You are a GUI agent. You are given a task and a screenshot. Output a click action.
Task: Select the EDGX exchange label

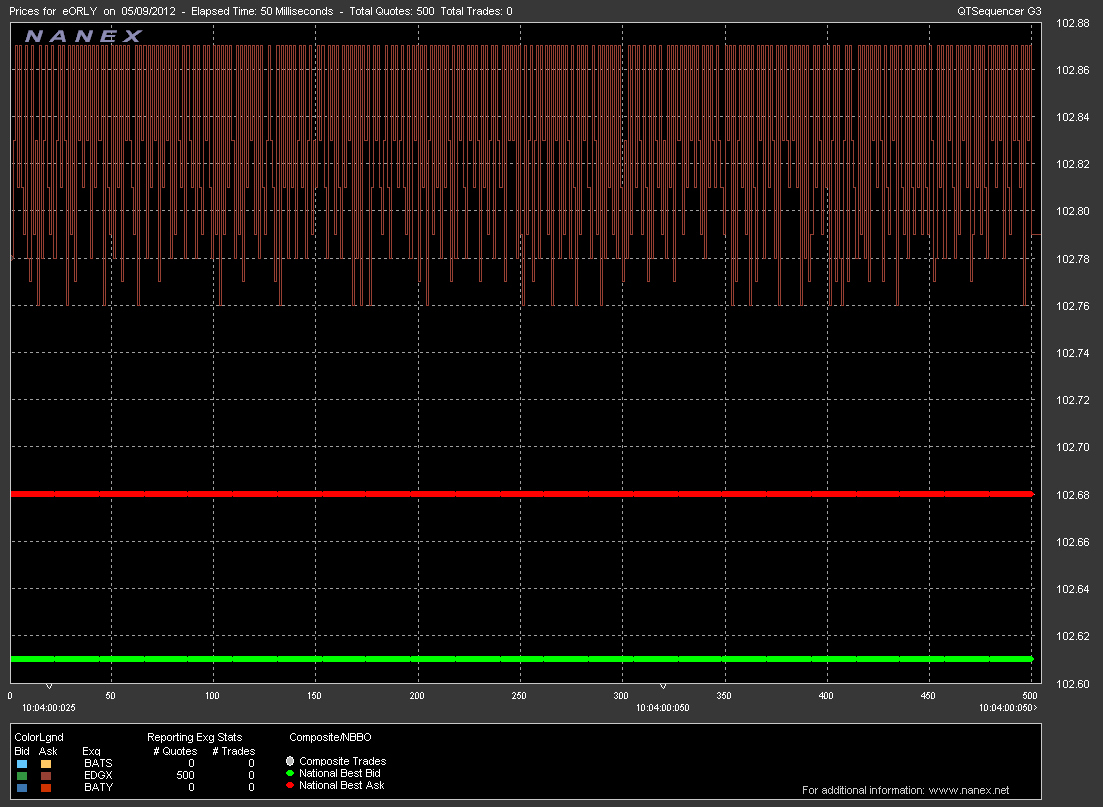point(98,775)
